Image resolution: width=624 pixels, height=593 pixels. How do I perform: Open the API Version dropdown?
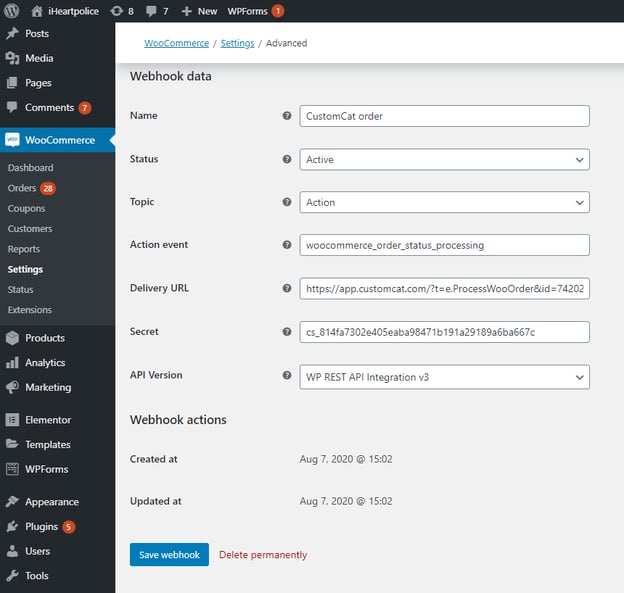pos(444,377)
